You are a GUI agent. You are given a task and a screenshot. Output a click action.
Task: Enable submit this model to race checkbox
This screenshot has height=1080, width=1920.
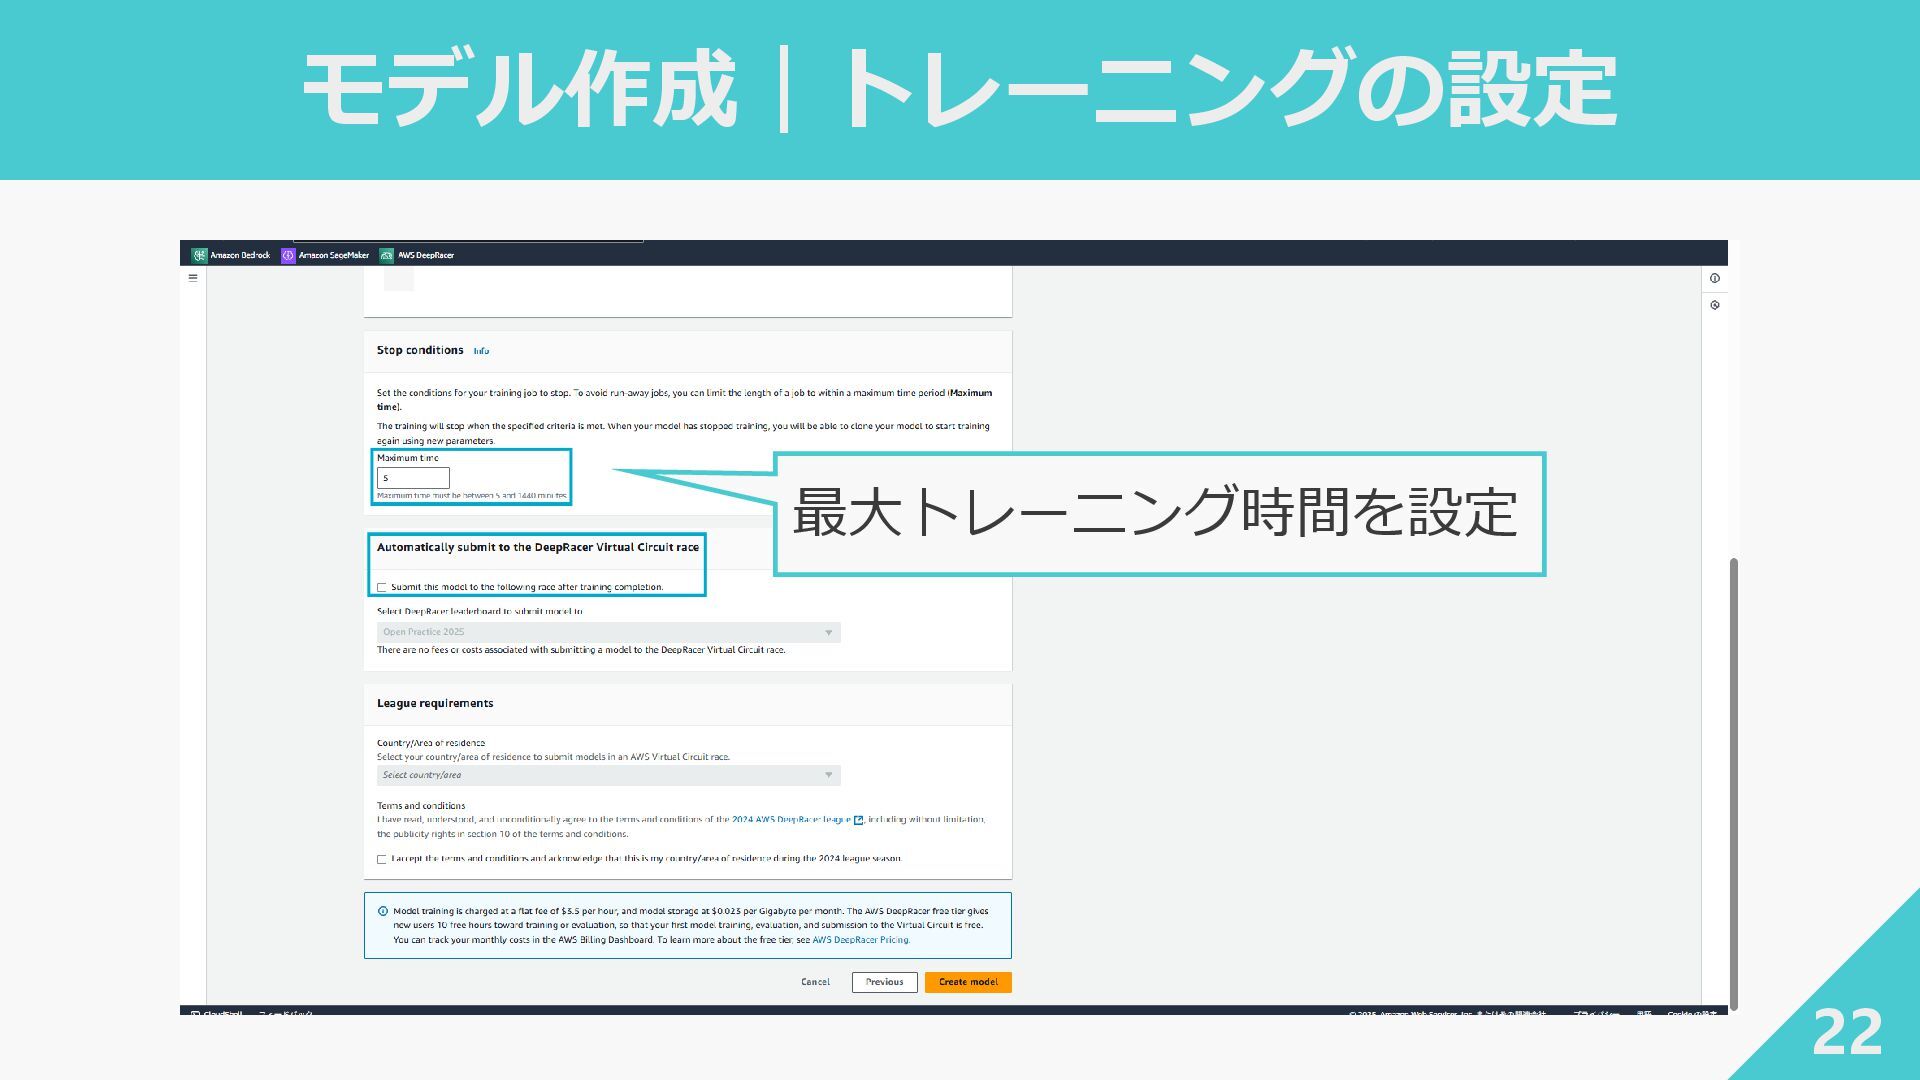click(382, 587)
